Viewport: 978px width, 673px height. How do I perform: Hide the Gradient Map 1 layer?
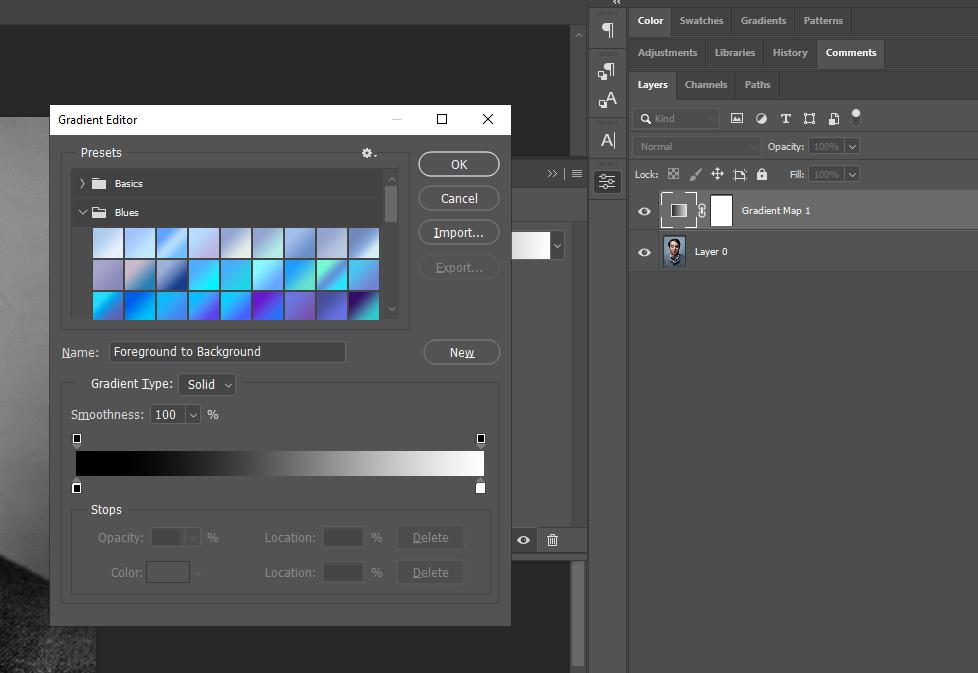(644, 211)
